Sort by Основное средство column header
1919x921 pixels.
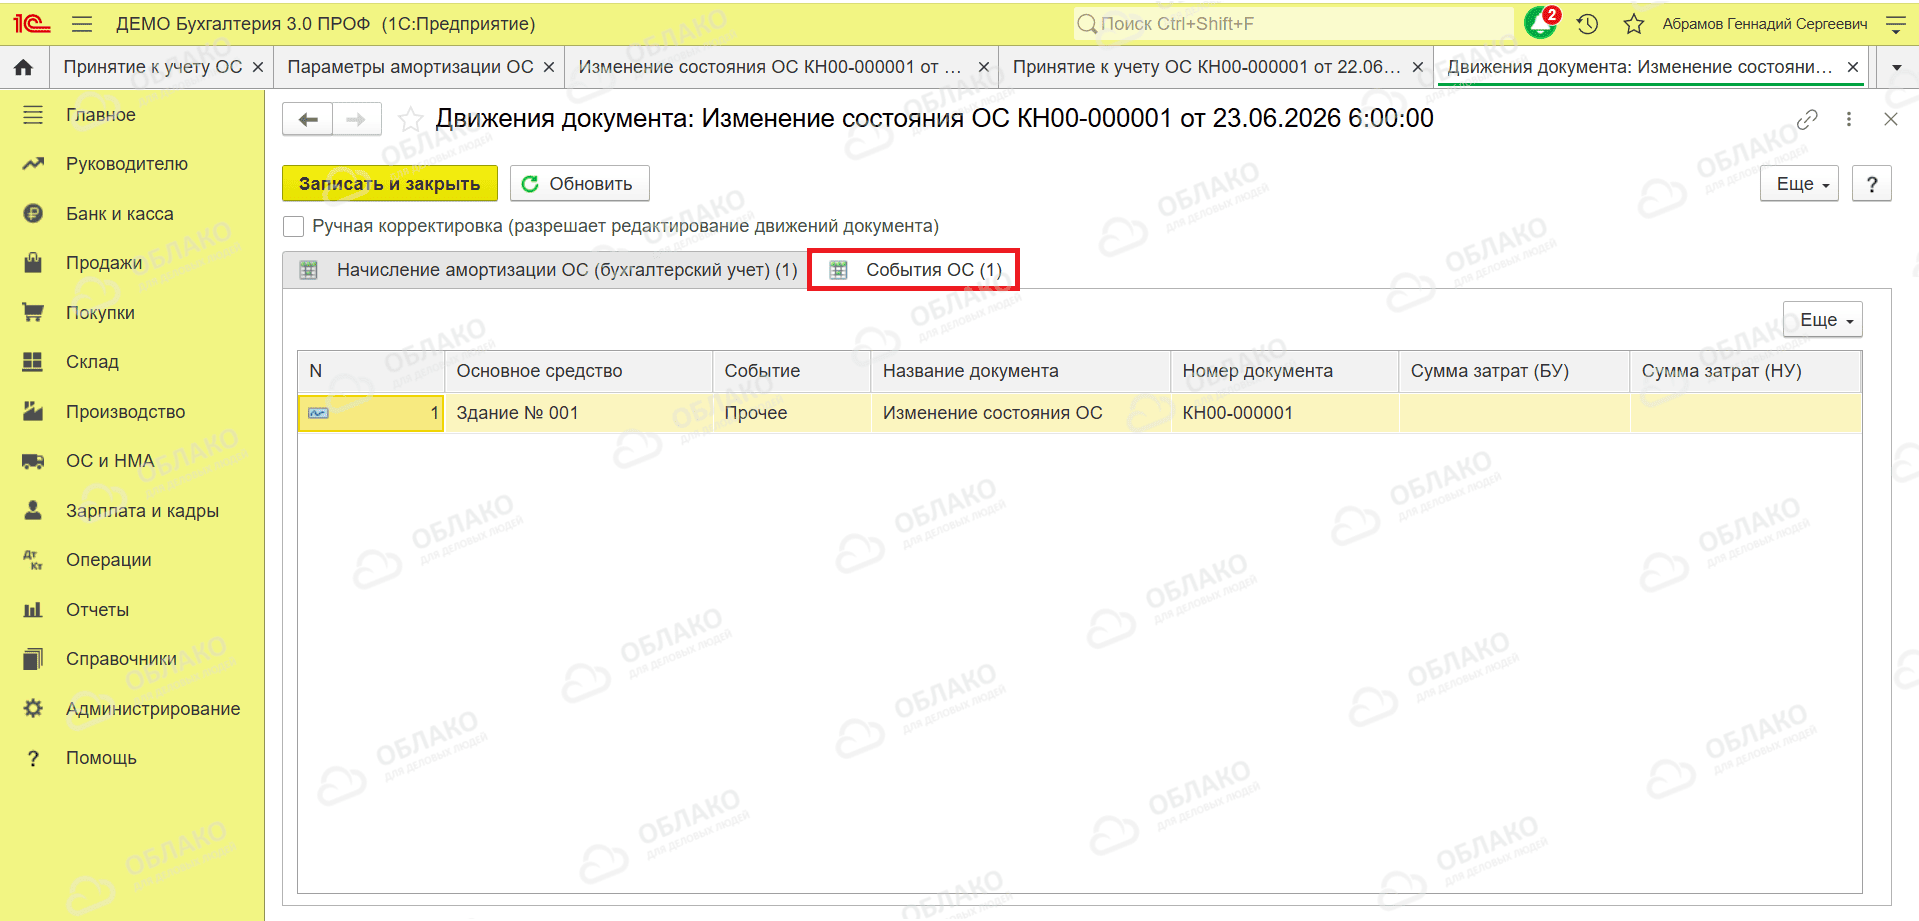tap(578, 371)
